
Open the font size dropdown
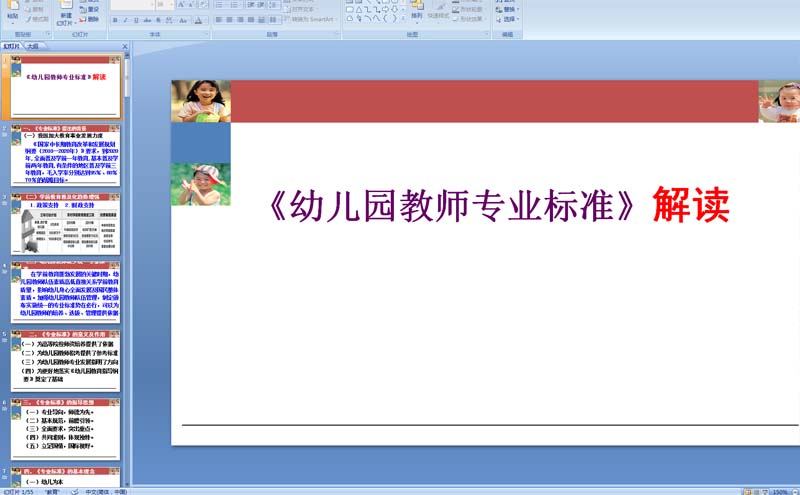tap(172, 5)
